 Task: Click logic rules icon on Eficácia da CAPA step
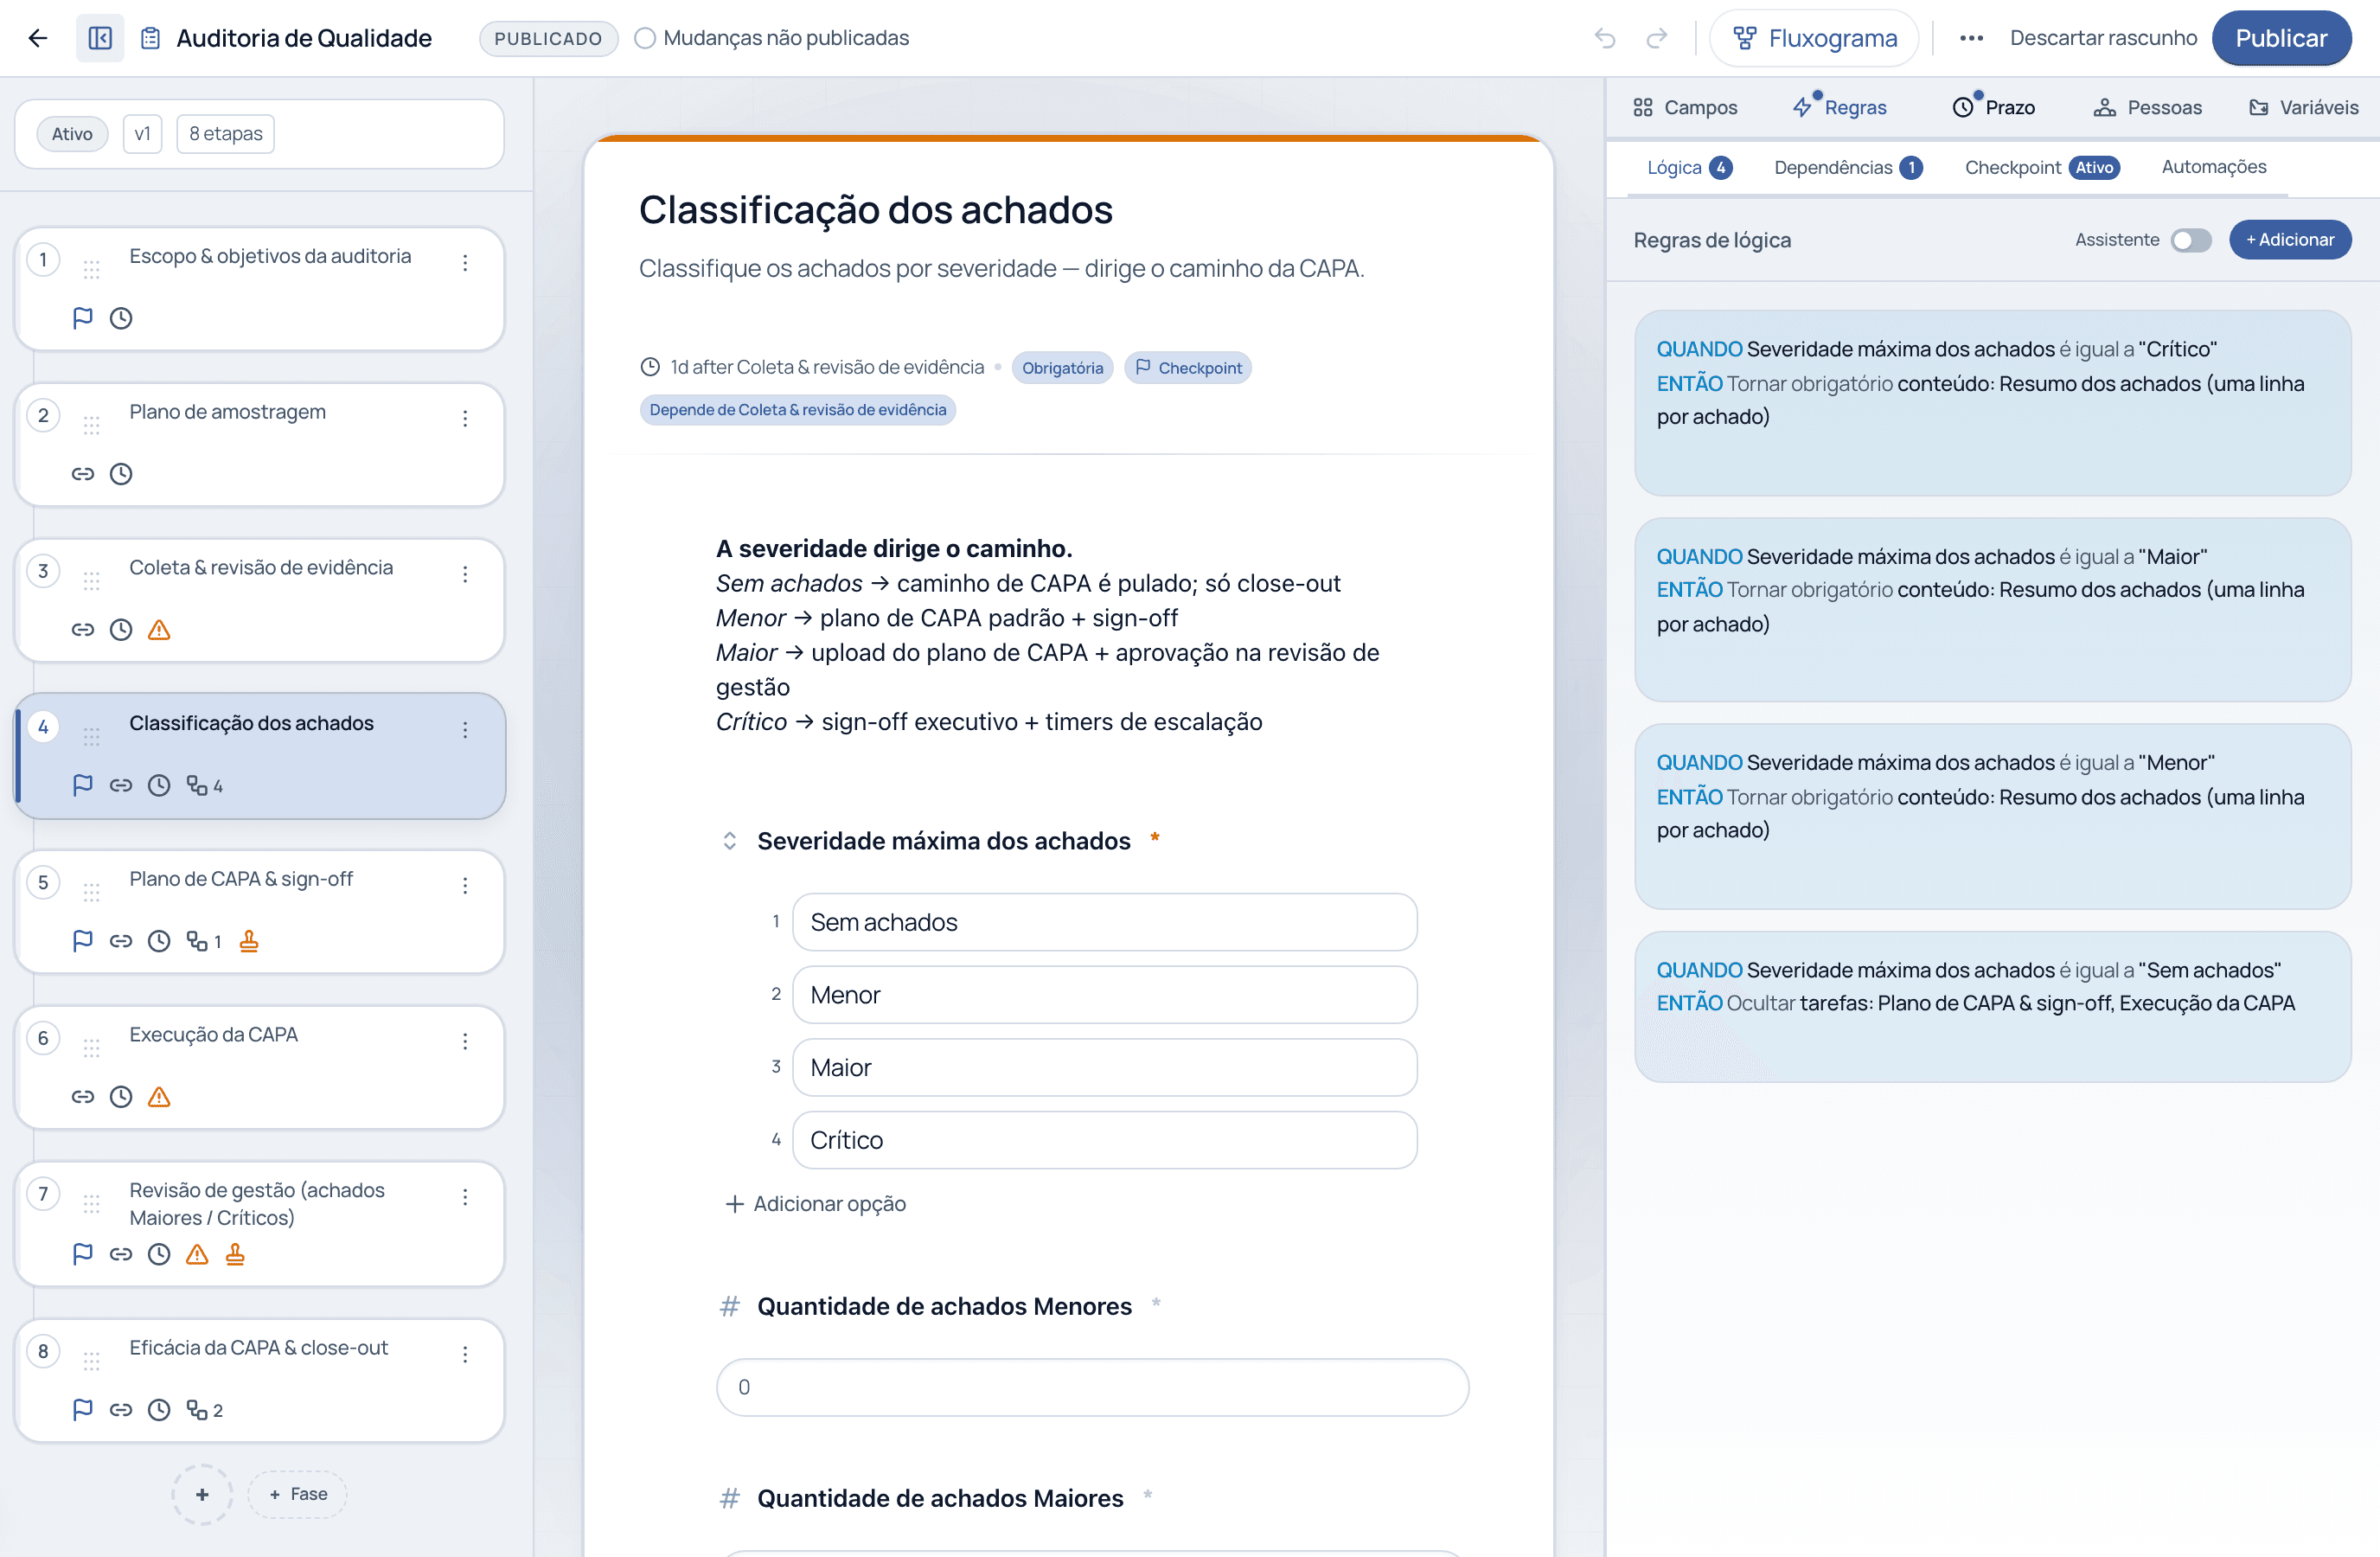point(197,1410)
